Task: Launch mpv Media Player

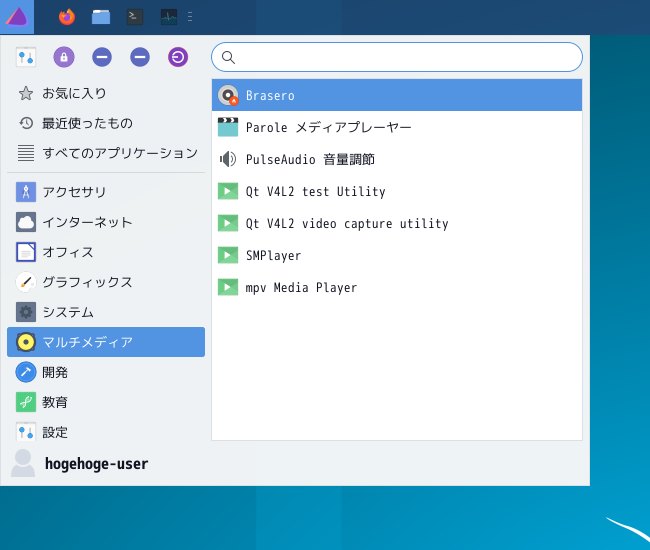Action: tap(397, 287)
